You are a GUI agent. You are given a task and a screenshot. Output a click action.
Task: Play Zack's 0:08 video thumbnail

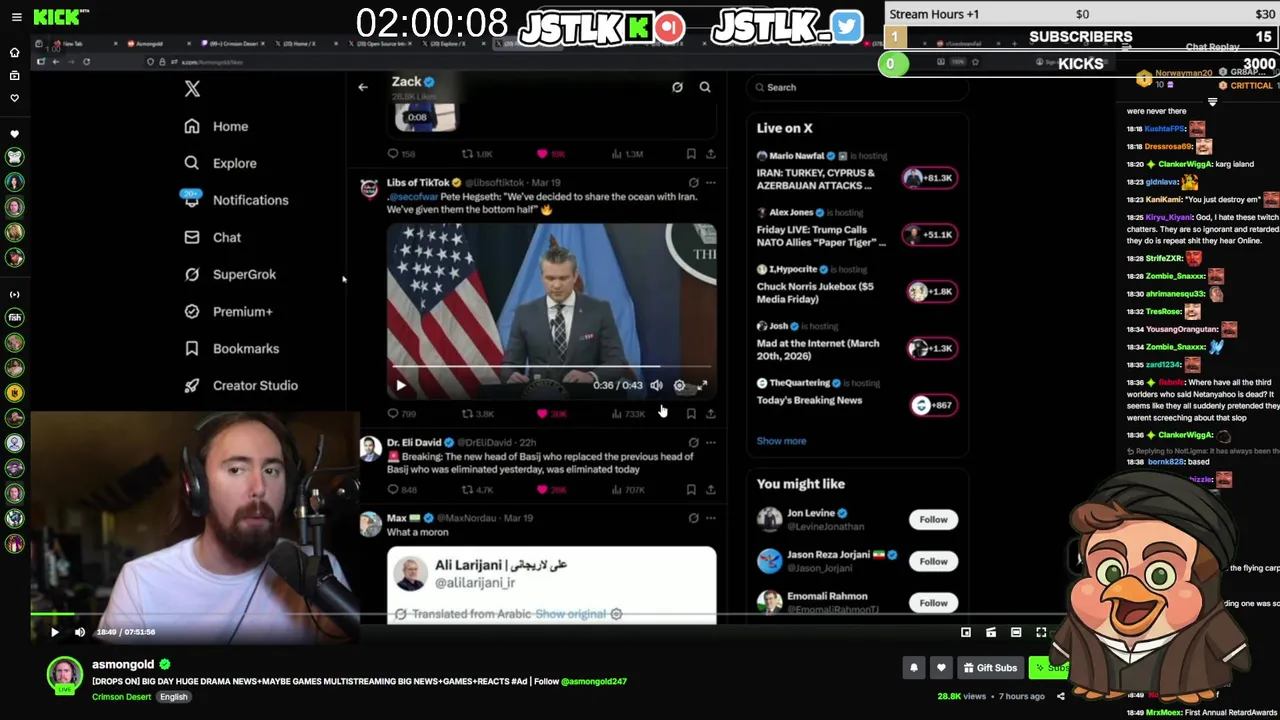tap(426, 117)
